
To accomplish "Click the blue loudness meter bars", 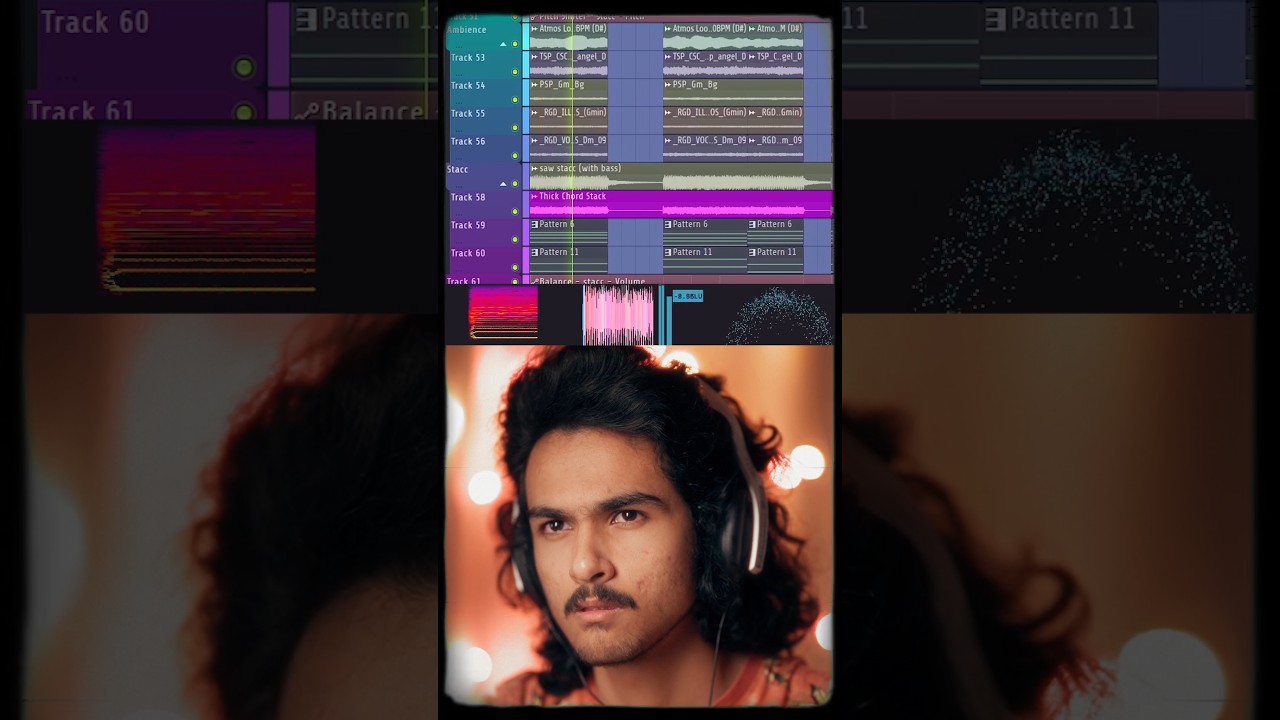I will [663, 315].
